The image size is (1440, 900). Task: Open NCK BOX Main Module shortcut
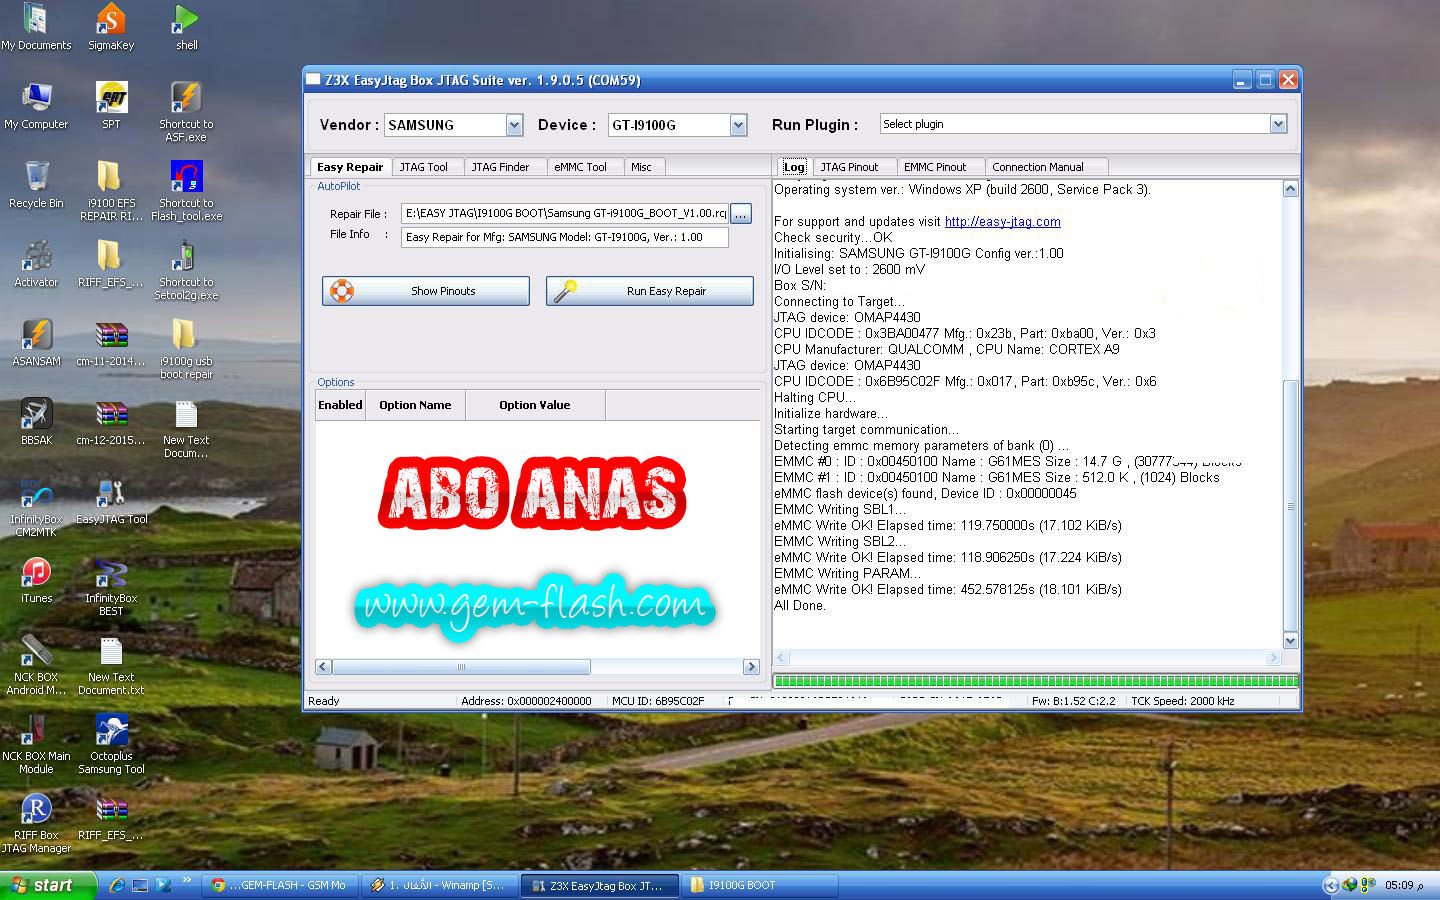36,744
